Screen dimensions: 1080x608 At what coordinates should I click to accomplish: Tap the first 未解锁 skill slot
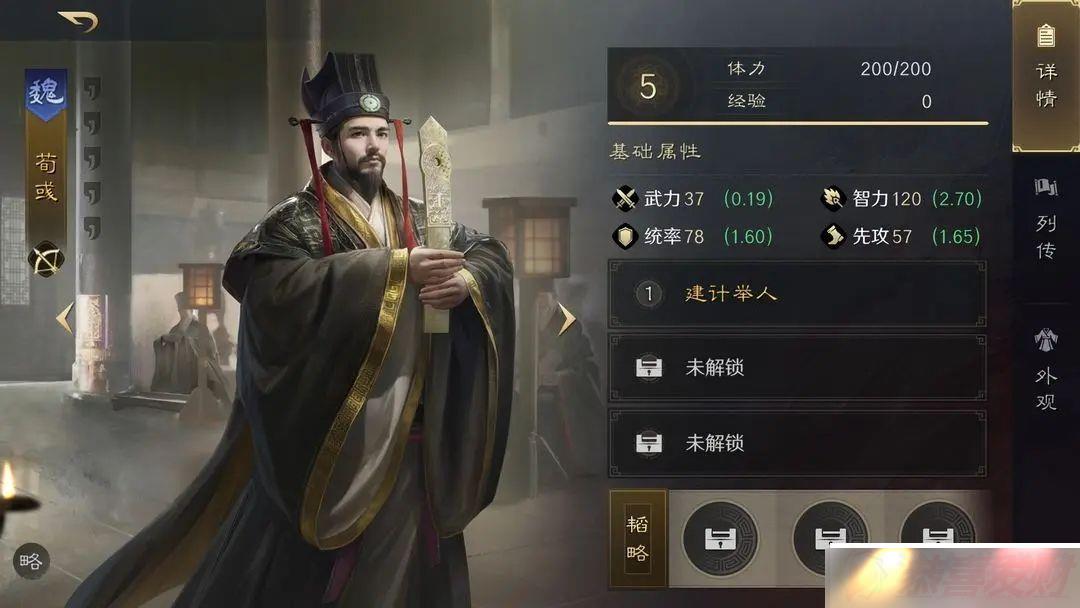pos(798,368)
